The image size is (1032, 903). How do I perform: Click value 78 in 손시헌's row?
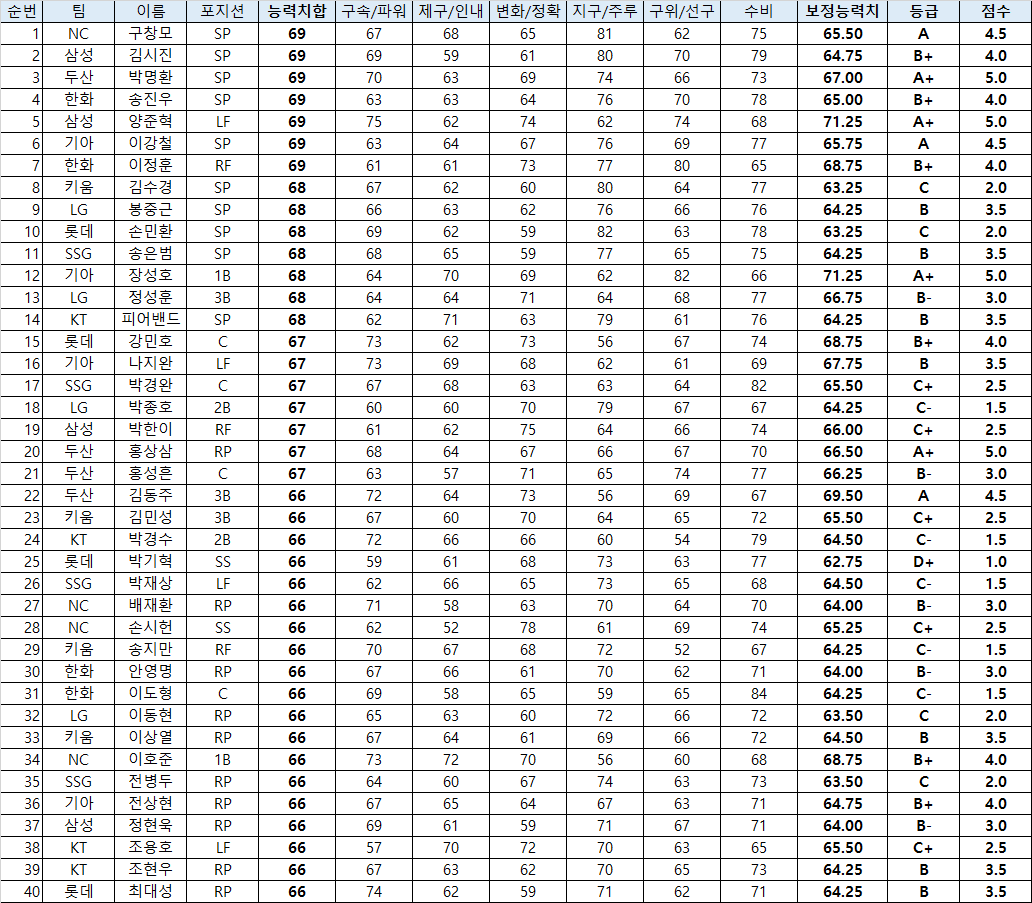coord(528,628)
